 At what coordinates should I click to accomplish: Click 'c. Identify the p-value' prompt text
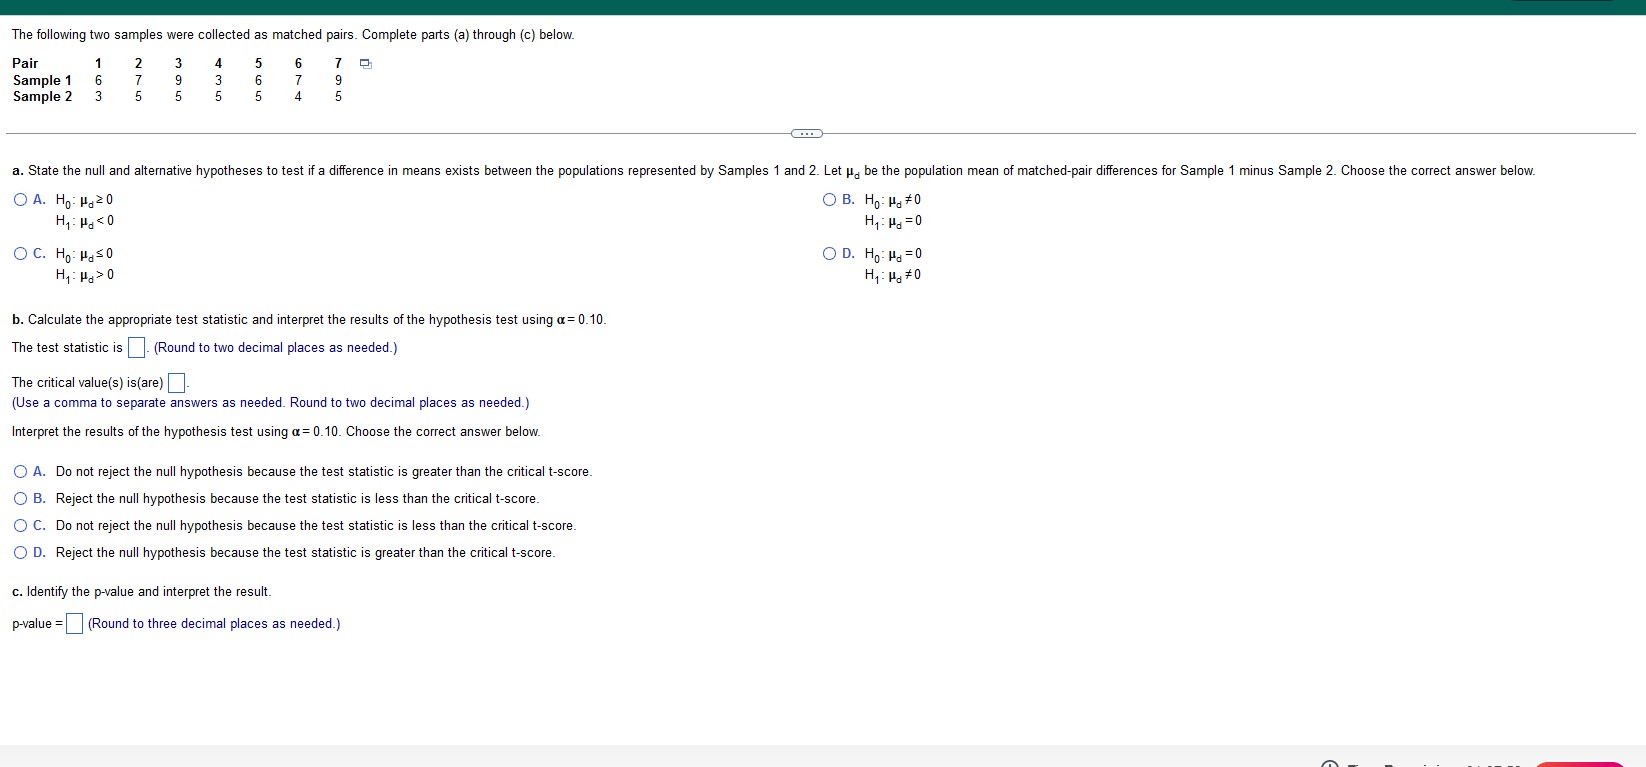coord(141,592)
